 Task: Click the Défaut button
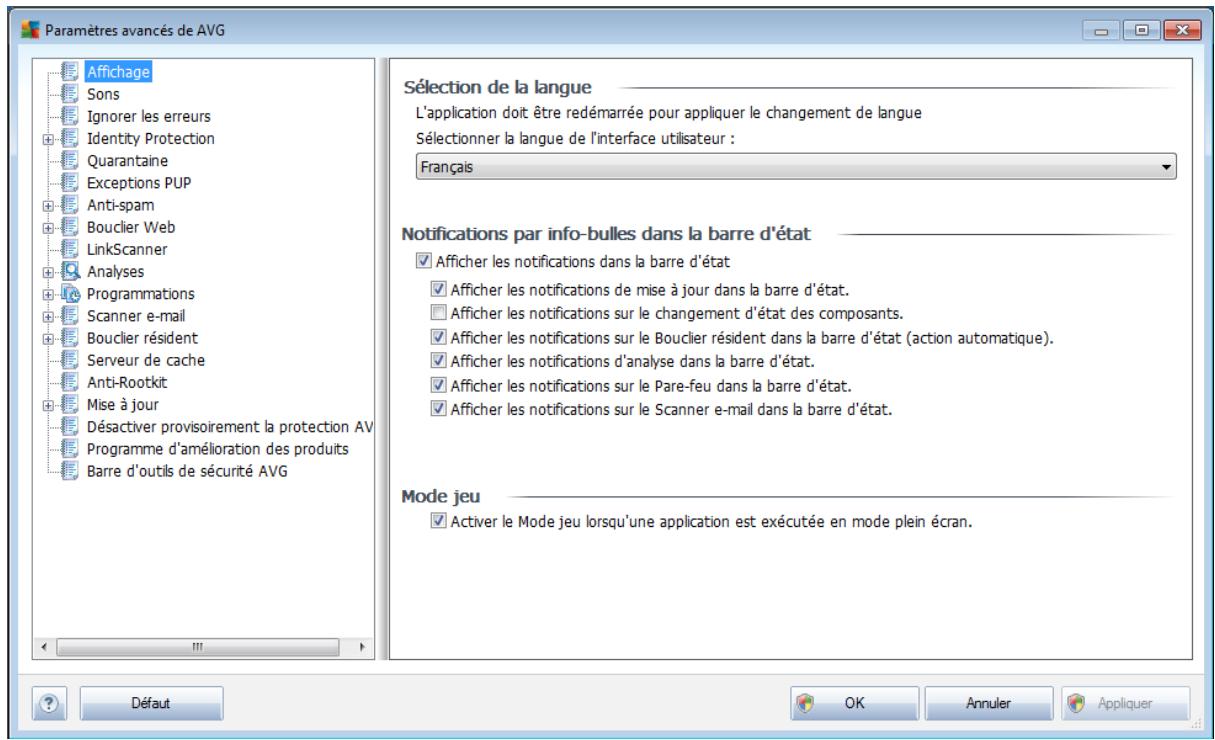coord(151,703)
